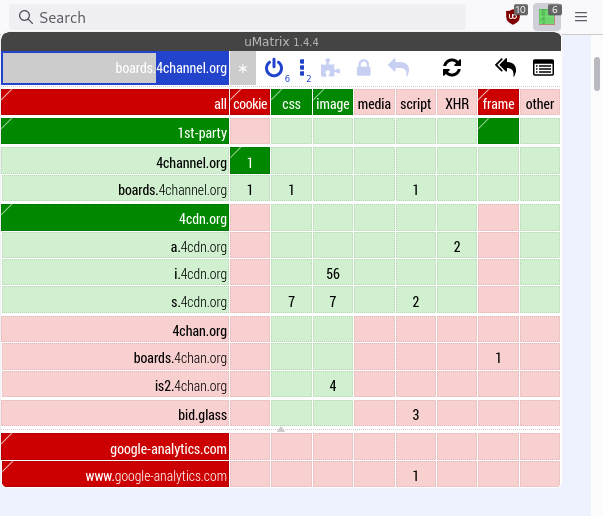This screenshot has height=516, width=603.
Task: Toggle the media column header
Action: 374,102
